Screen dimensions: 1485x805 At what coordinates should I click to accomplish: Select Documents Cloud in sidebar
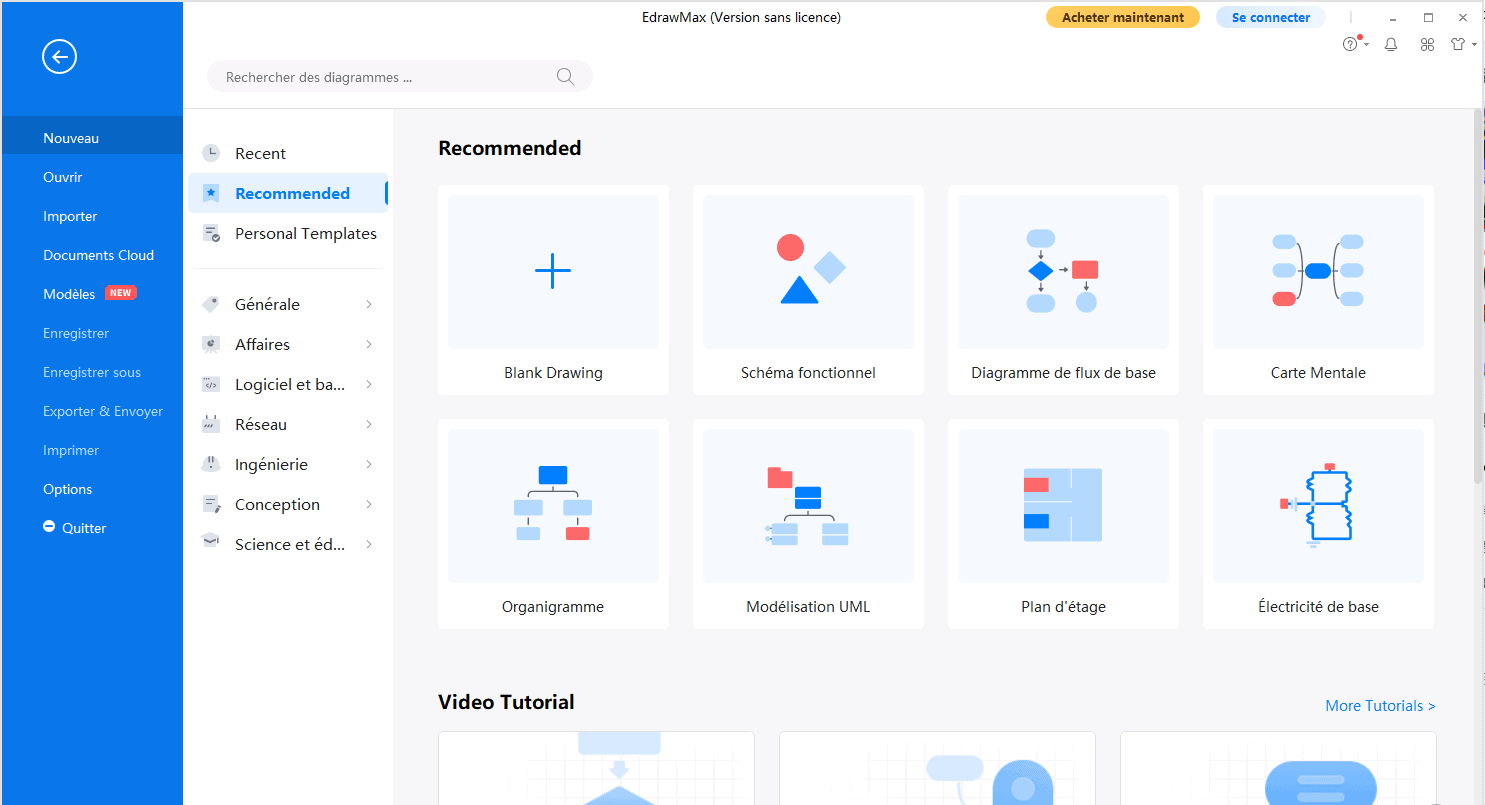pos(98,255)
